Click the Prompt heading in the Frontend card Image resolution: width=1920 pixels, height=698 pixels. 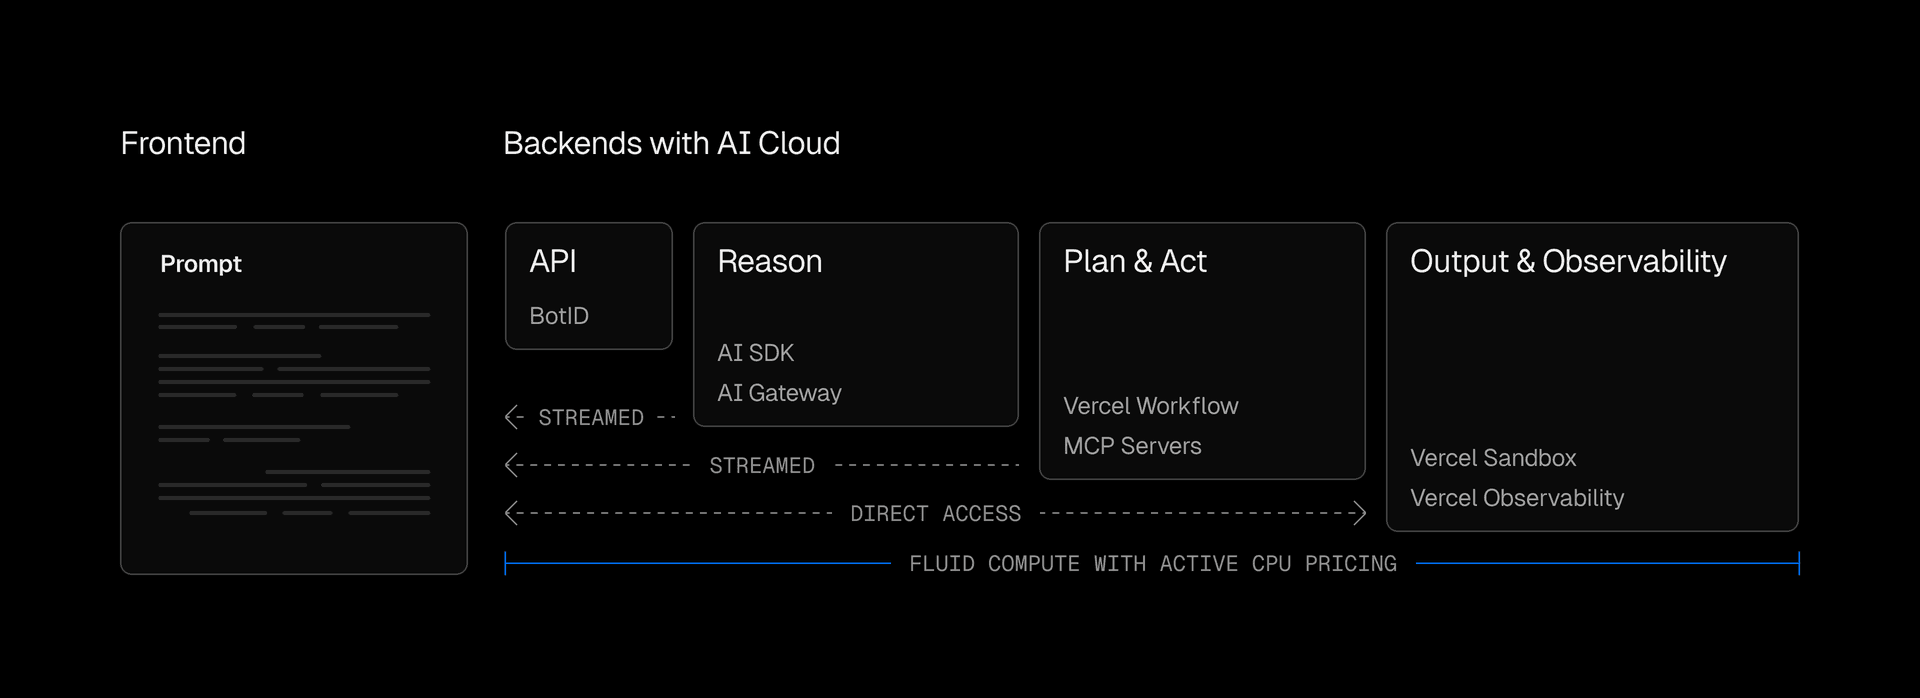[x=201, y=264]
